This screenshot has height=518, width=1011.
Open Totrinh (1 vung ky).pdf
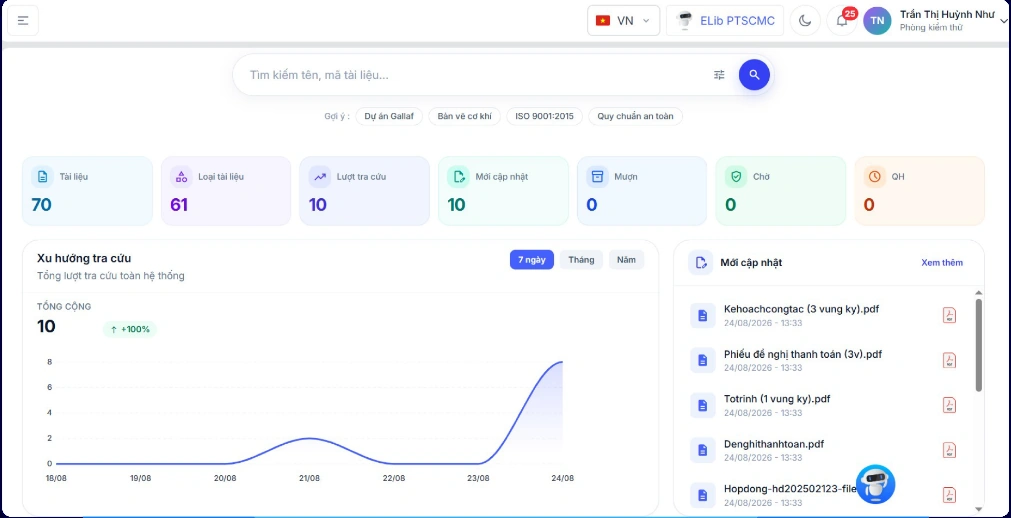[777, 399]
